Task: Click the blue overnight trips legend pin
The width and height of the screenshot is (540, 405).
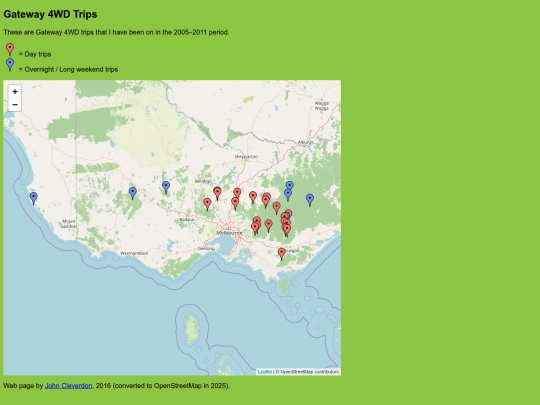Action: point(10,65)
